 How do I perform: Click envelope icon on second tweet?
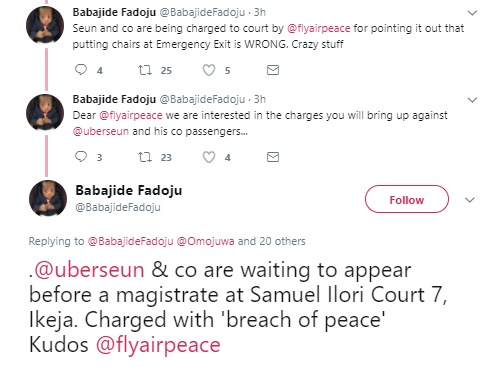(x=273, y=157)
